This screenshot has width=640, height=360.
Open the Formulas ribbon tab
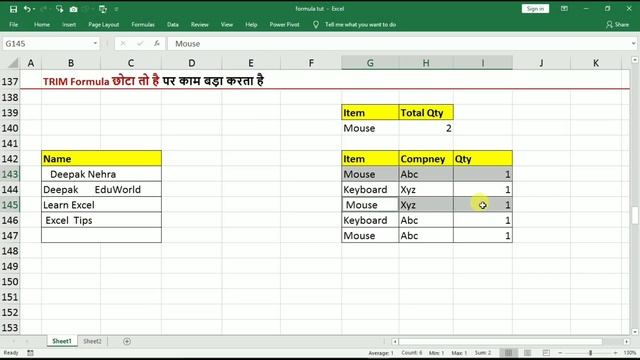pyautogui.click(x=143, y=24)
